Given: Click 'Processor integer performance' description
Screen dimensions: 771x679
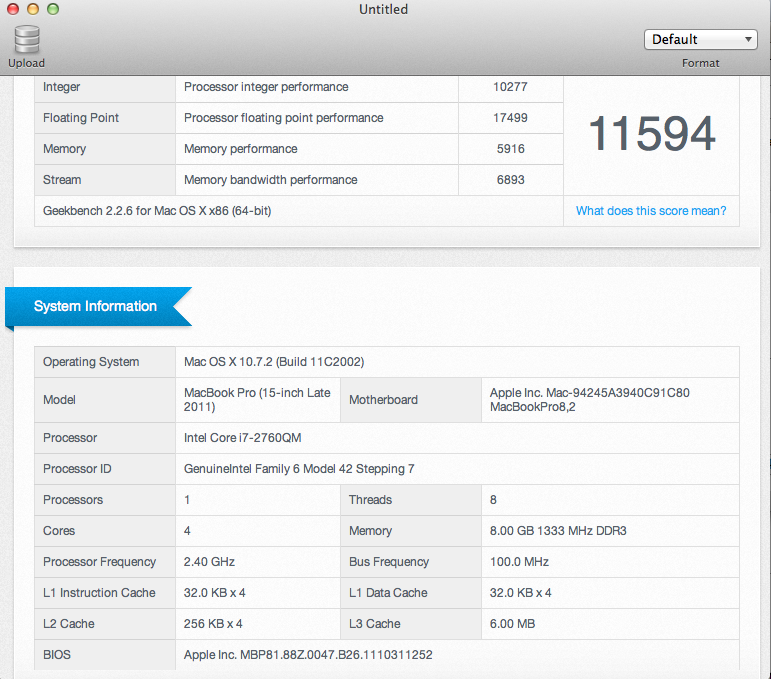Looking at the screenshot, I should [x=266, y=87].
